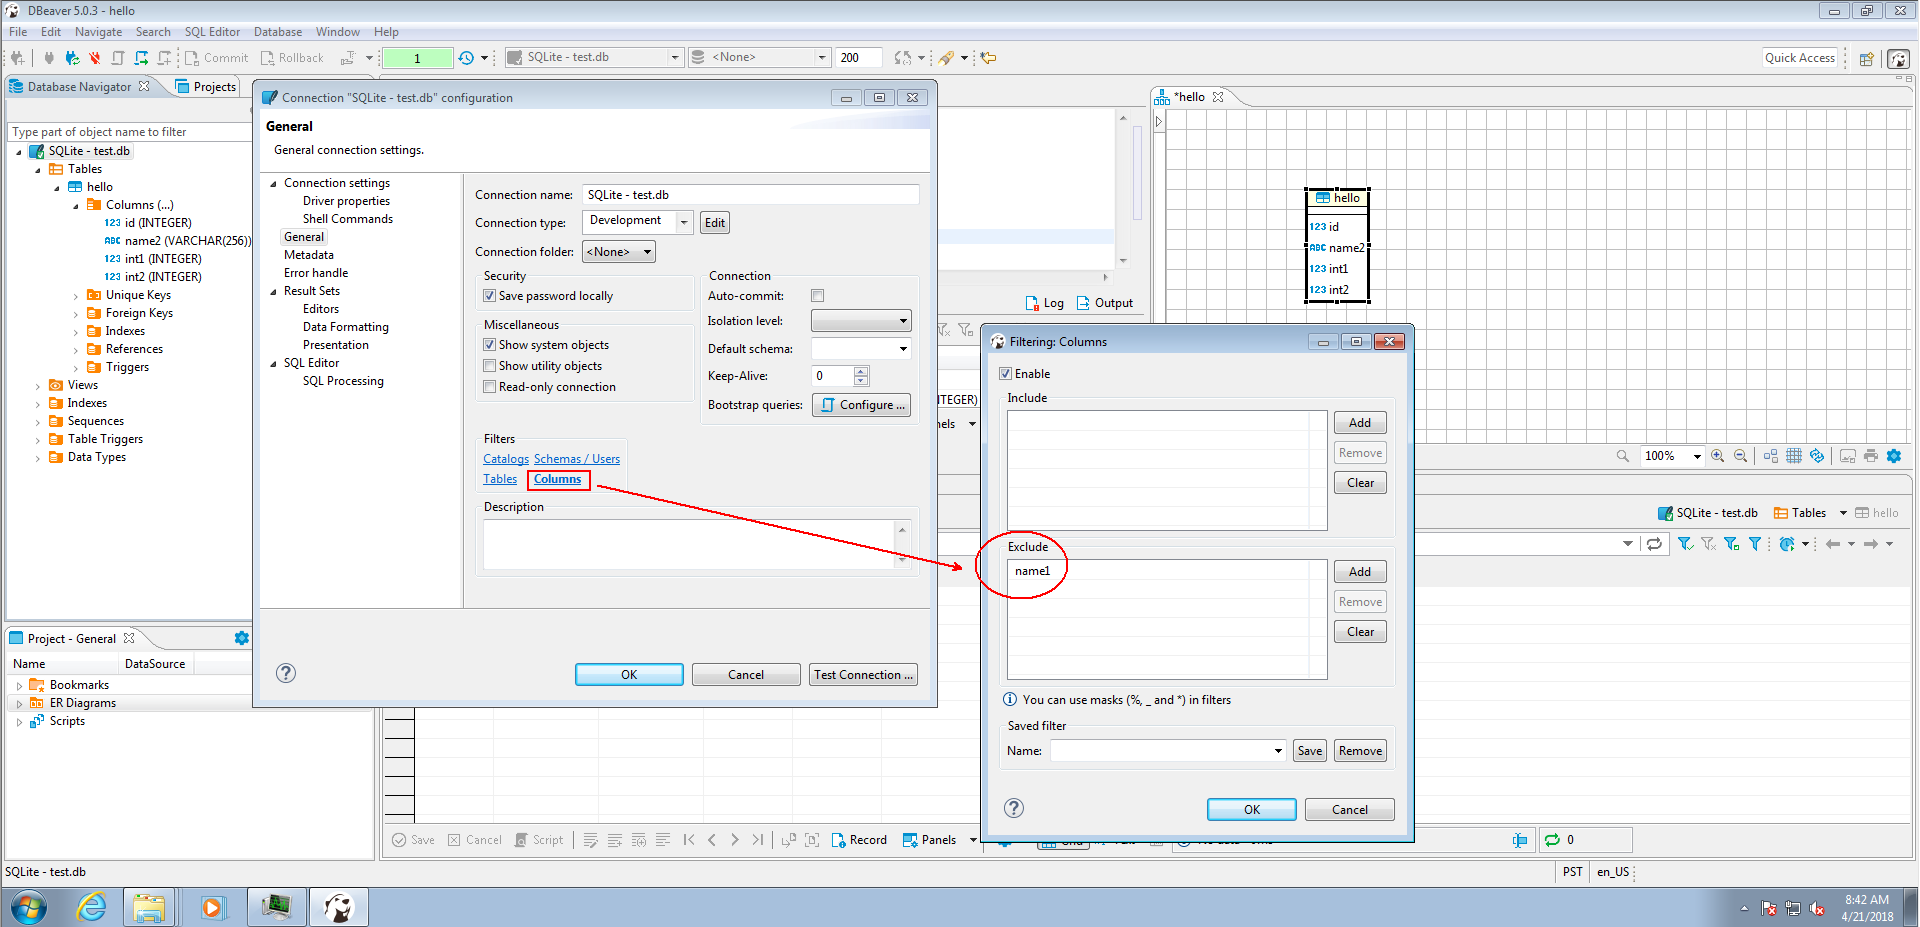The image size is (1920, 927).
Task: Click Clear button beside the Include list
Action: click(x=1360, y=483)
